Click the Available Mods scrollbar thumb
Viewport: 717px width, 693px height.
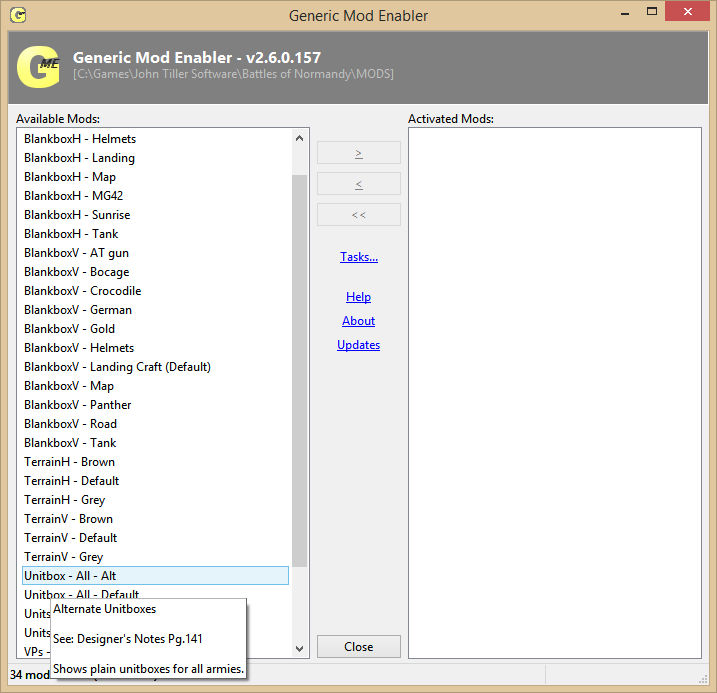[300, 371]
